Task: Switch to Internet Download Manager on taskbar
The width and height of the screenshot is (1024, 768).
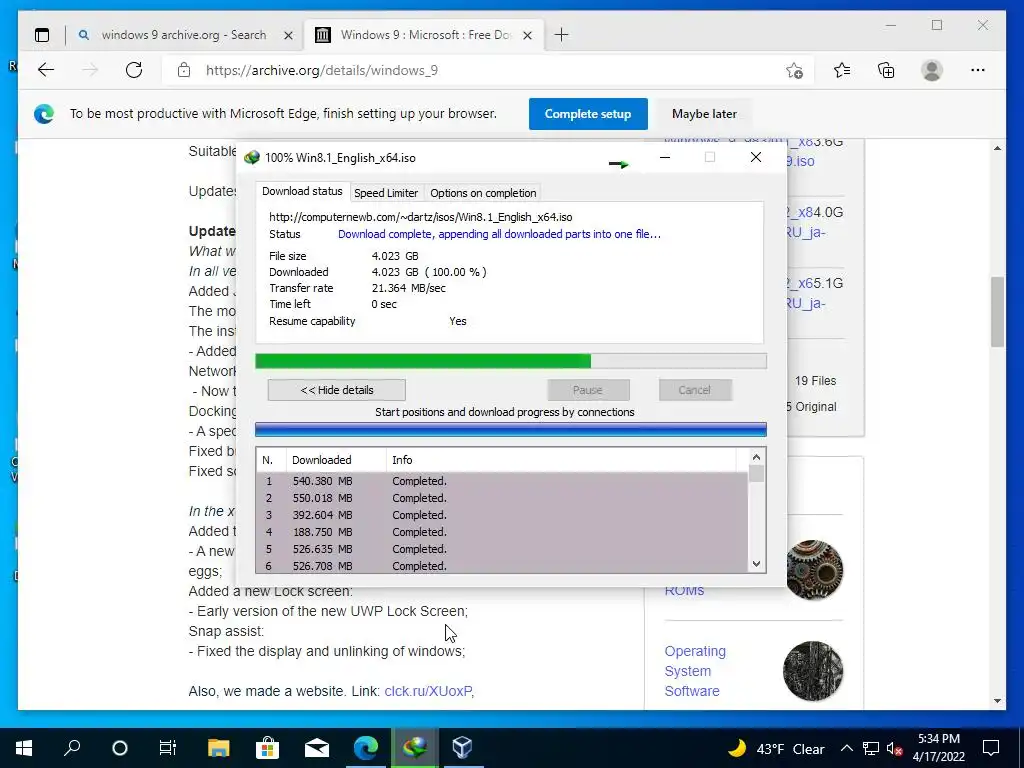Action: 415,748
